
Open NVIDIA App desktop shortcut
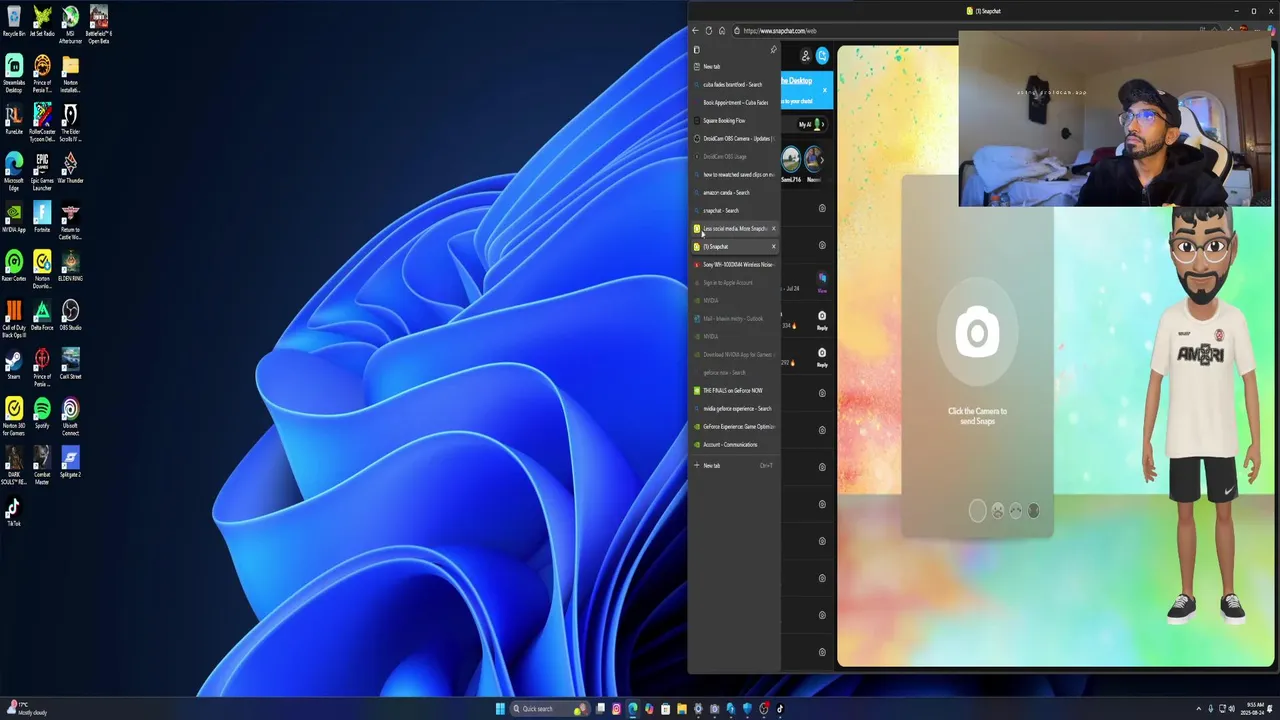14,218
